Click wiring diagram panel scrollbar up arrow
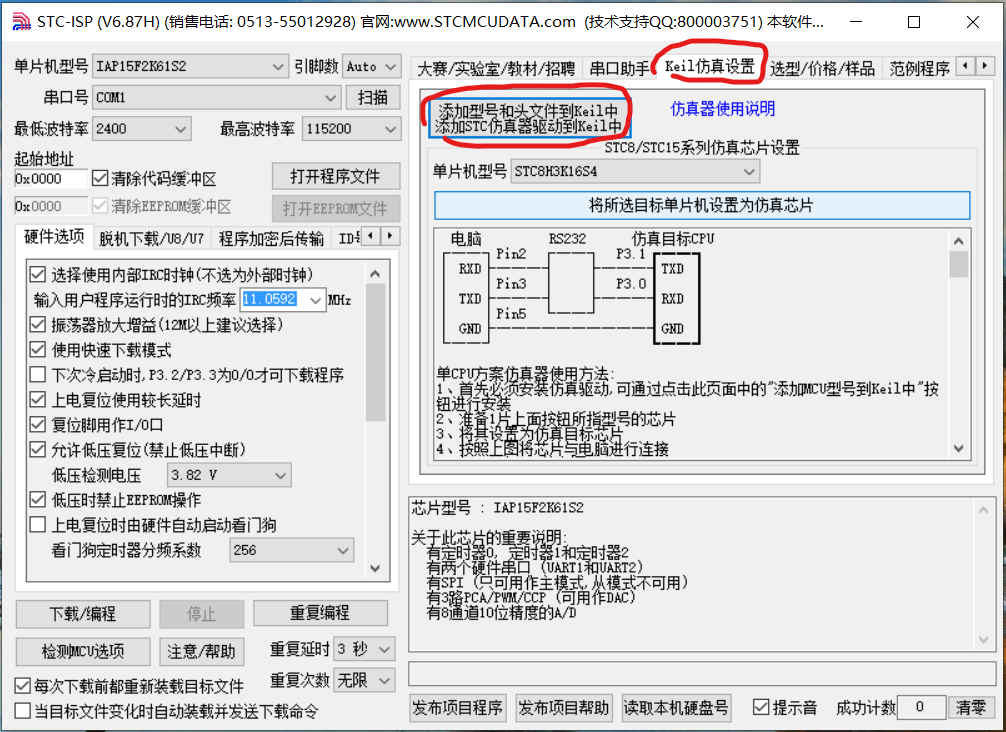Image resolution: width=1006 pixels, height=732 pixels. [959, 241]
